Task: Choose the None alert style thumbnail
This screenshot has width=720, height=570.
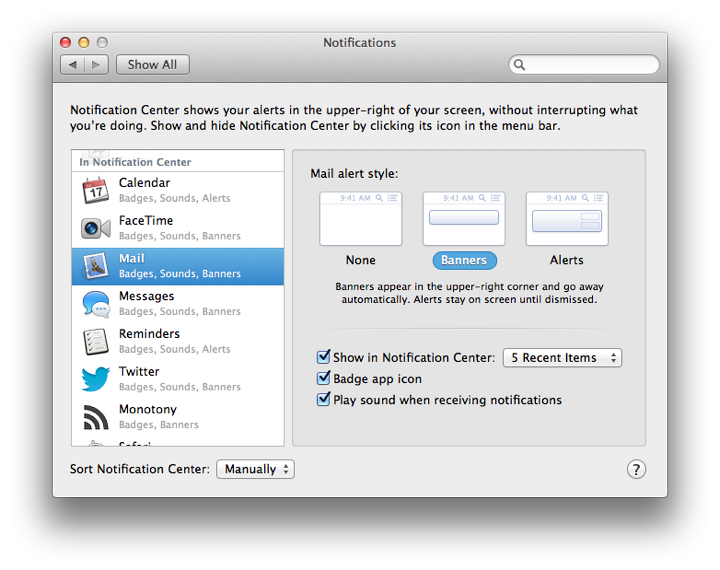Action: pyautogui.click(x=360, y=218)
